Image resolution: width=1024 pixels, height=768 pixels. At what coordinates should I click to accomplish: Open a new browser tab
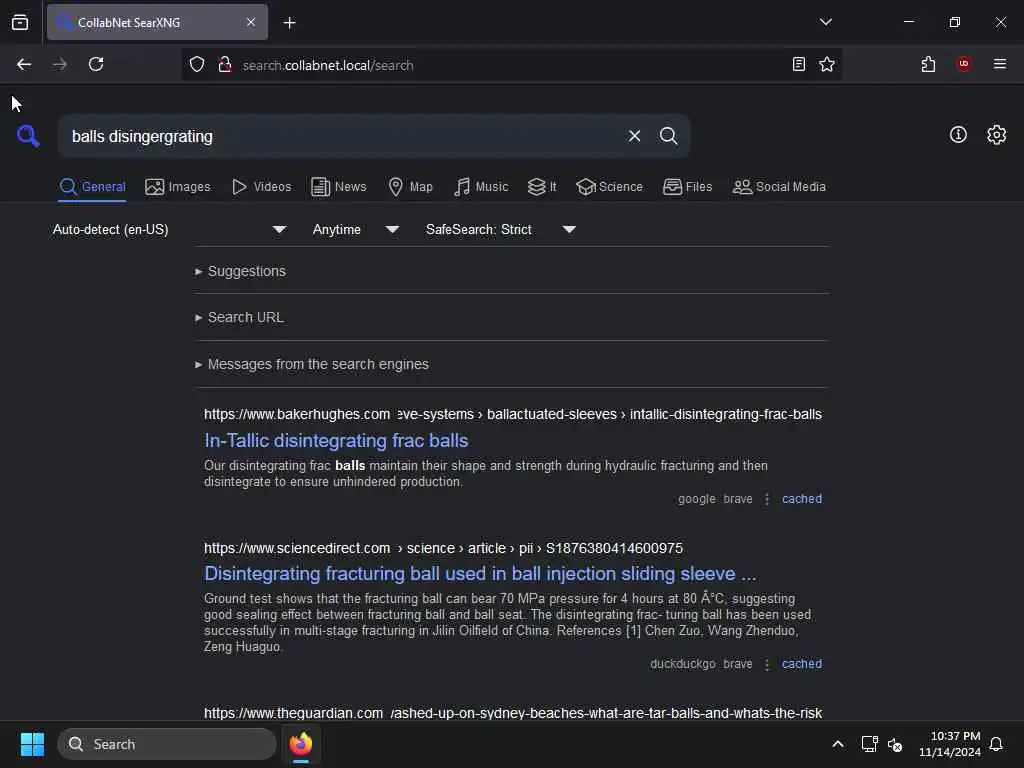coord(289,23)
